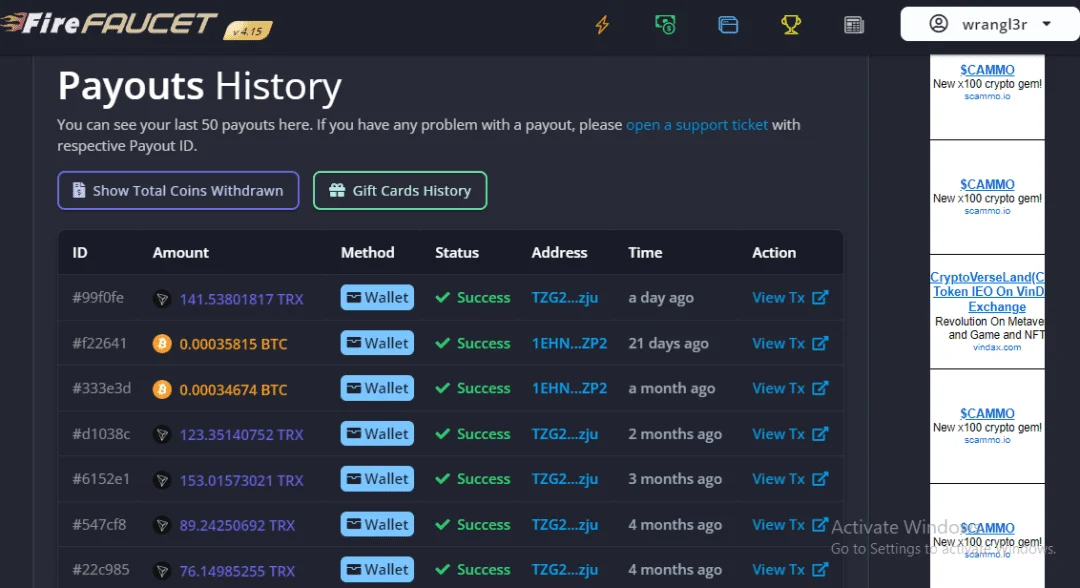Image resolution: width=1080 pixels, height=588 pixels.
Task: Click Wallet badge in row #6152e1
Action: 377,479
